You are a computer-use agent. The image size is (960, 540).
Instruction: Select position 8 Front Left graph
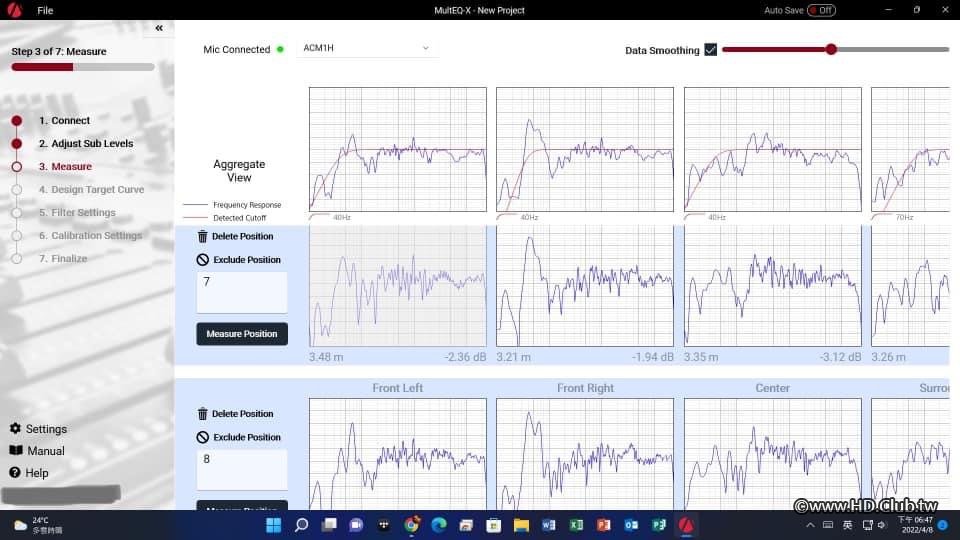[x=398, y=454]
